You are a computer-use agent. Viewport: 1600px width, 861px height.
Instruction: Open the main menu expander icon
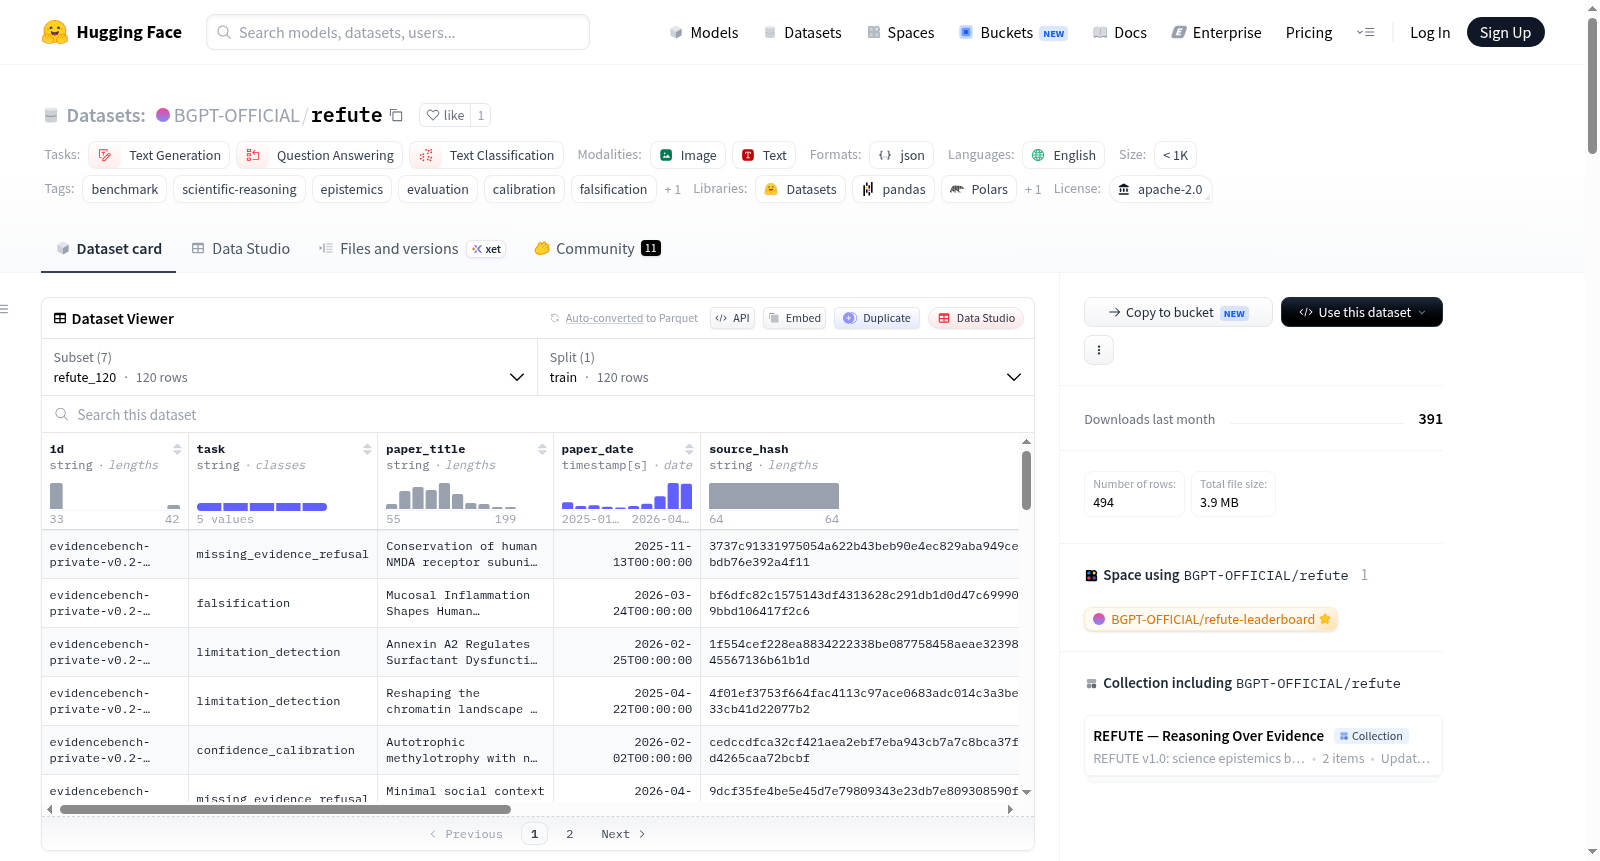click(x=1365, y=32)
